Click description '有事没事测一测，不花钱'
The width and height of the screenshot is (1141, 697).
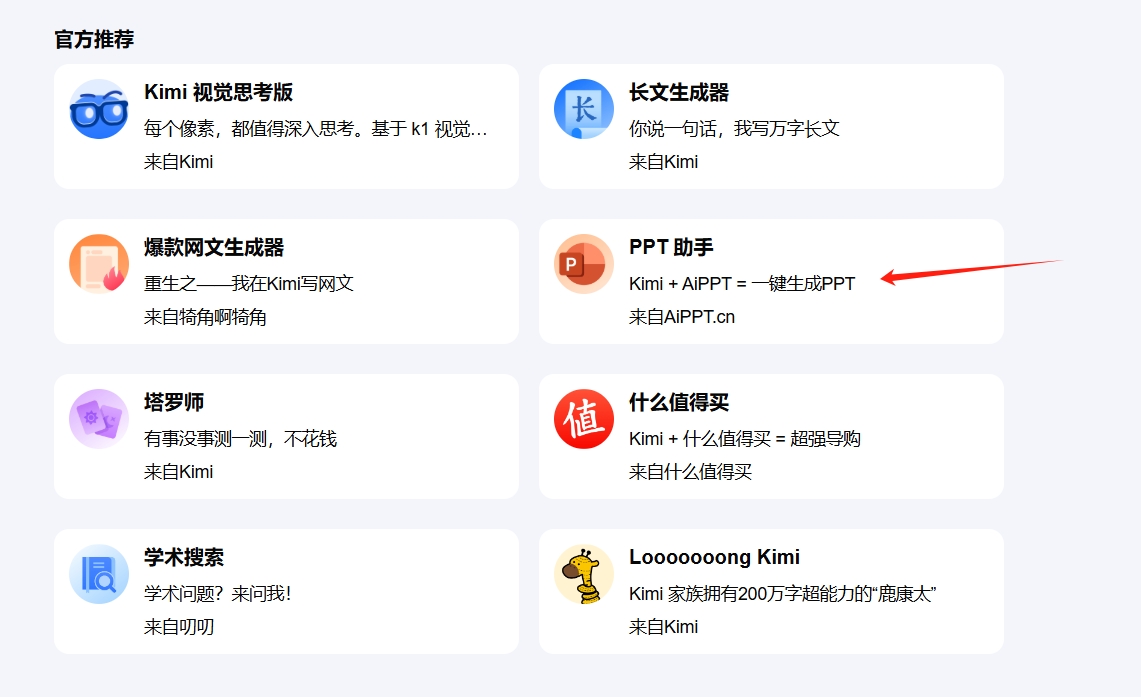tap(240, 439)
